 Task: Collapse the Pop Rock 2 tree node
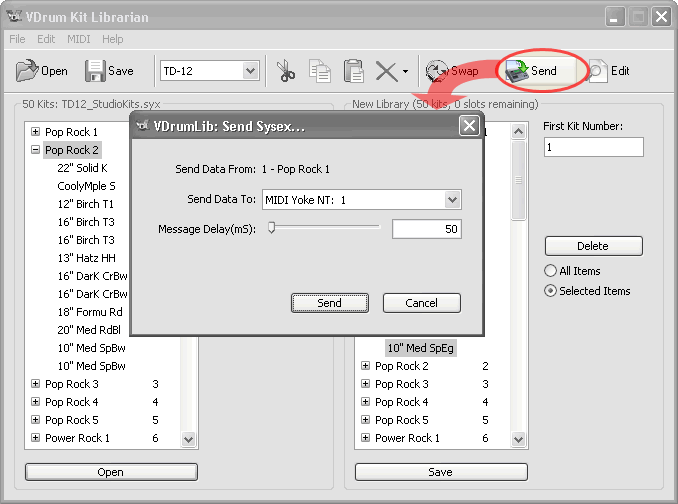click(x=36, y=150)
